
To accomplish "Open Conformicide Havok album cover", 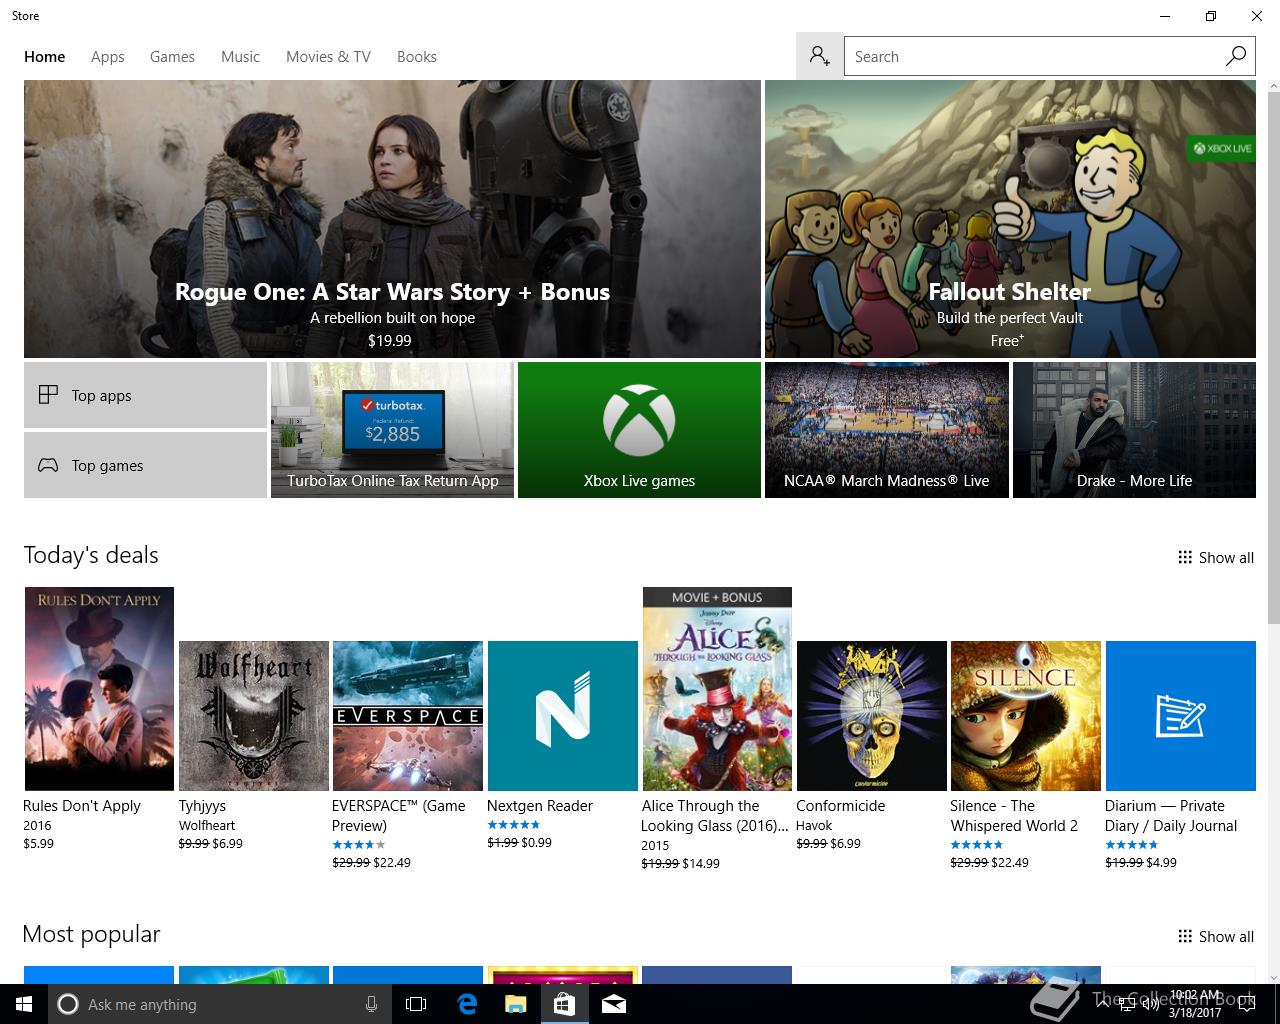I will 872,716.
